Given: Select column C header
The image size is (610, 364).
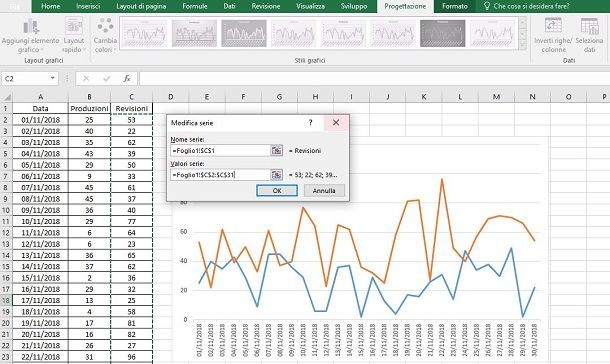Looking at the screenshot, I should pyautogui.click(x=131, y=97).
